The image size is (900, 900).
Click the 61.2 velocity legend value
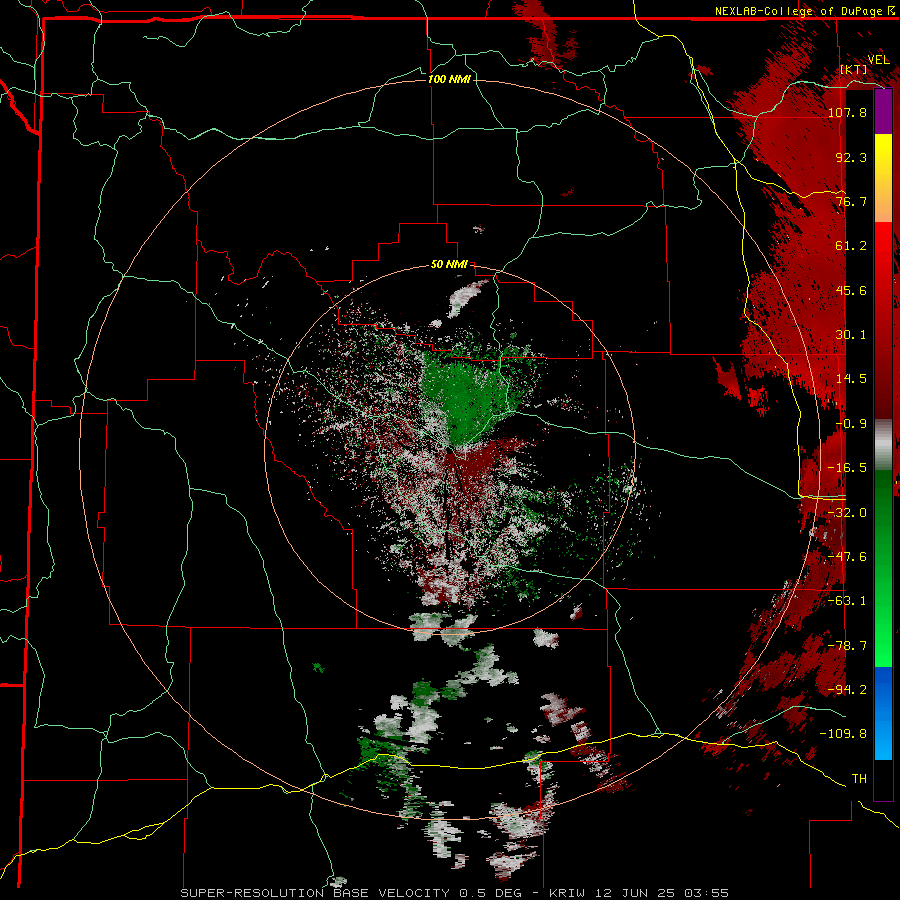point(851,246)
